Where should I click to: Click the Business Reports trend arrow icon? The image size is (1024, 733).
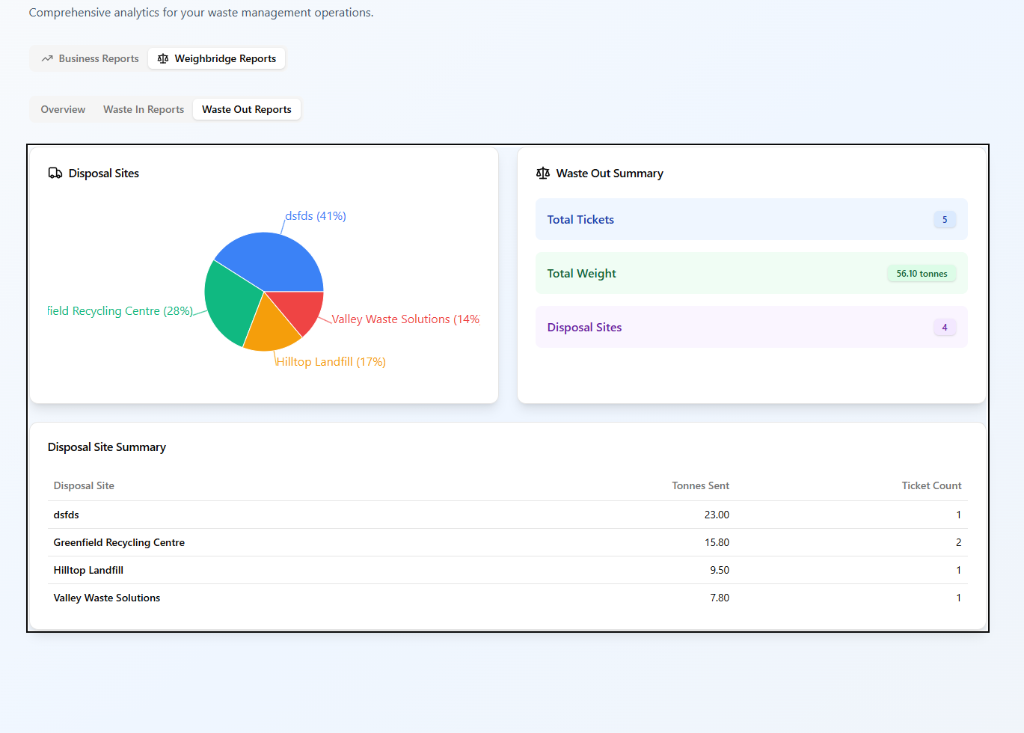click(x=47, y=59)
